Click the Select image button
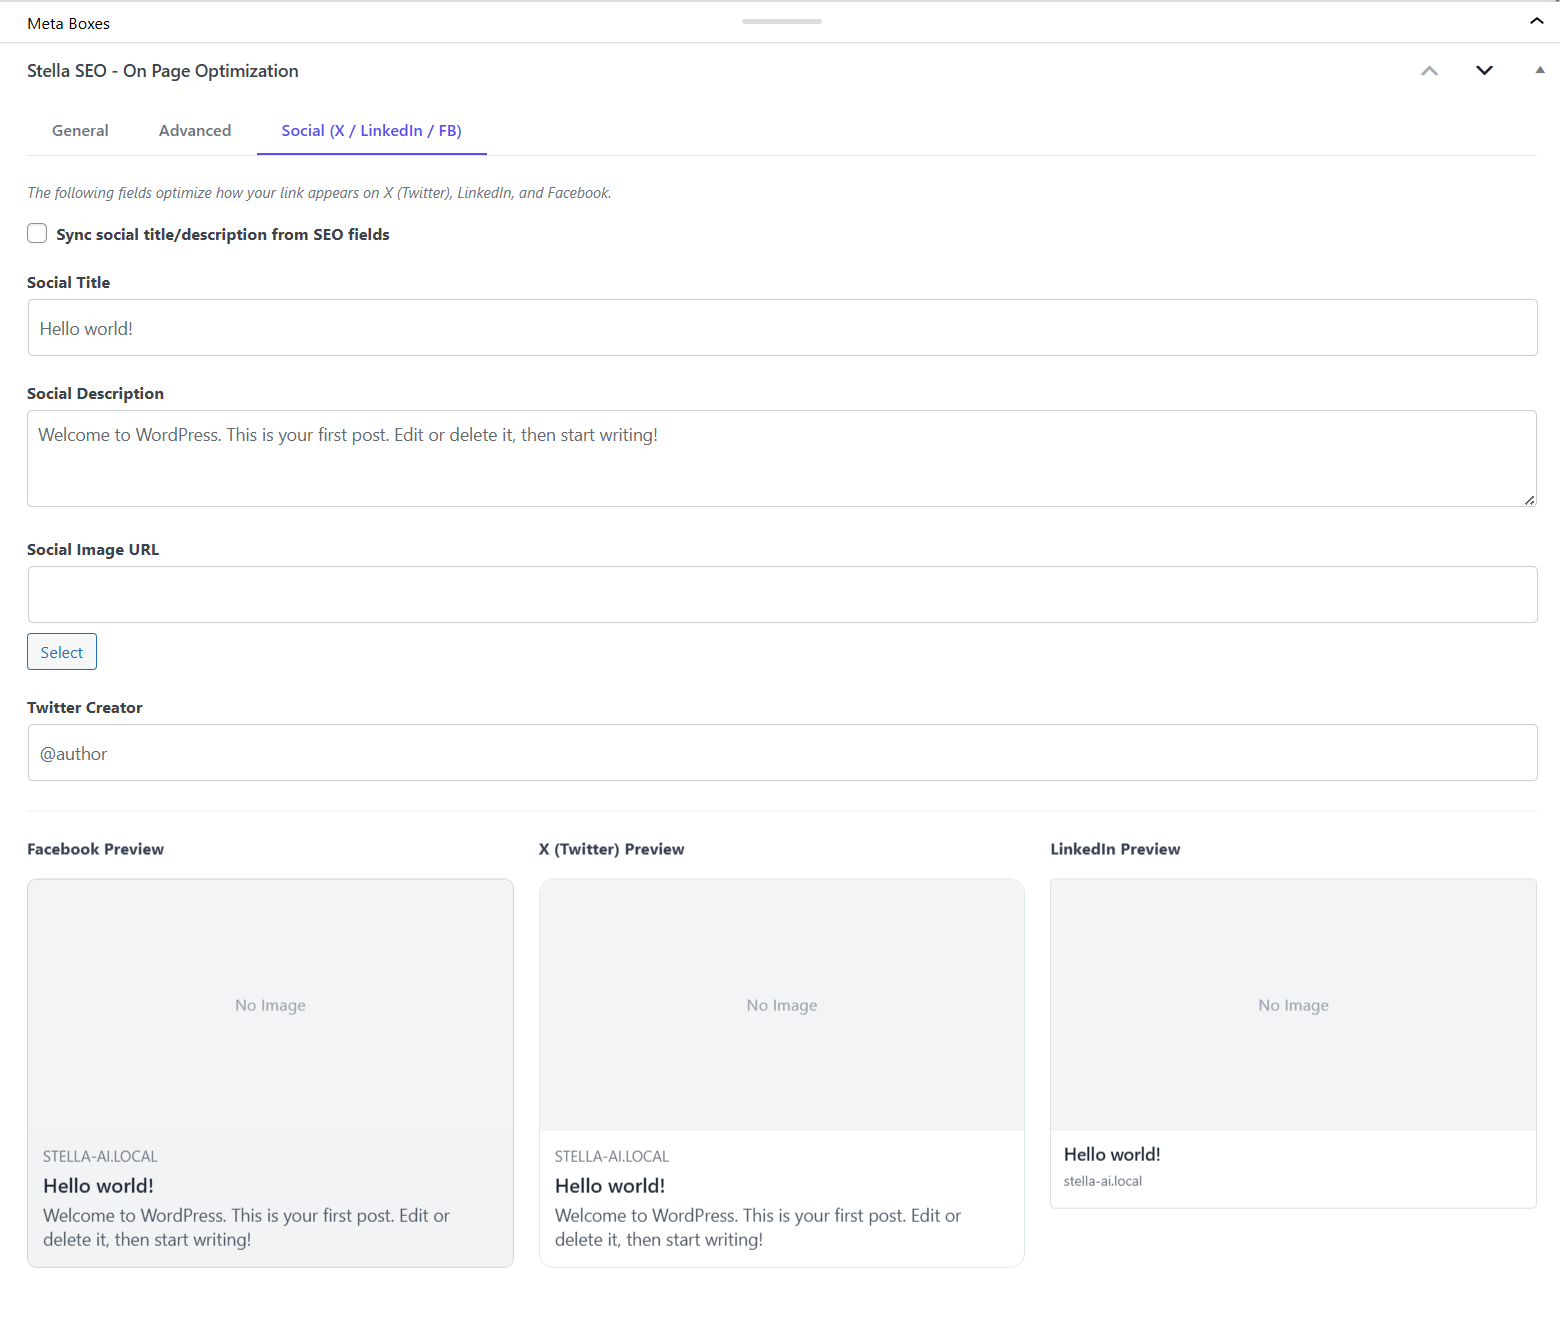The height and width of the screenshot is (1322, 1560). [x=62, y=652]
